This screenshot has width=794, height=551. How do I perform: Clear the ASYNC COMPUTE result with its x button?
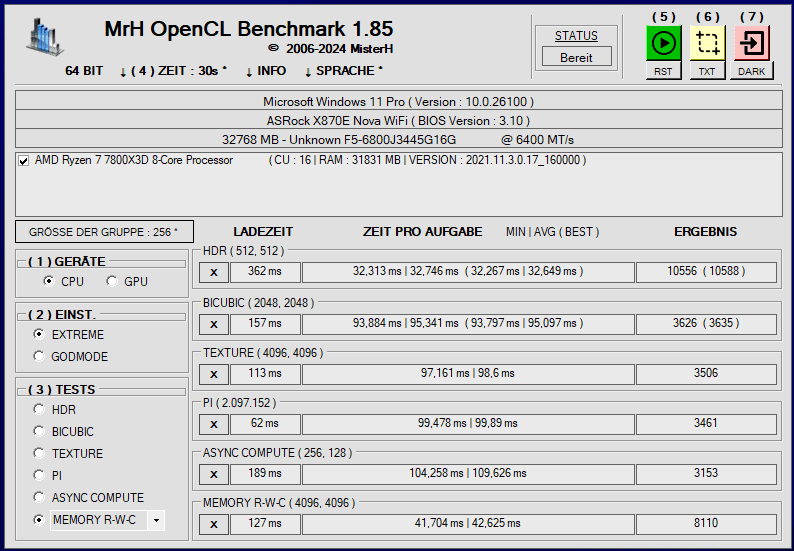214,475
